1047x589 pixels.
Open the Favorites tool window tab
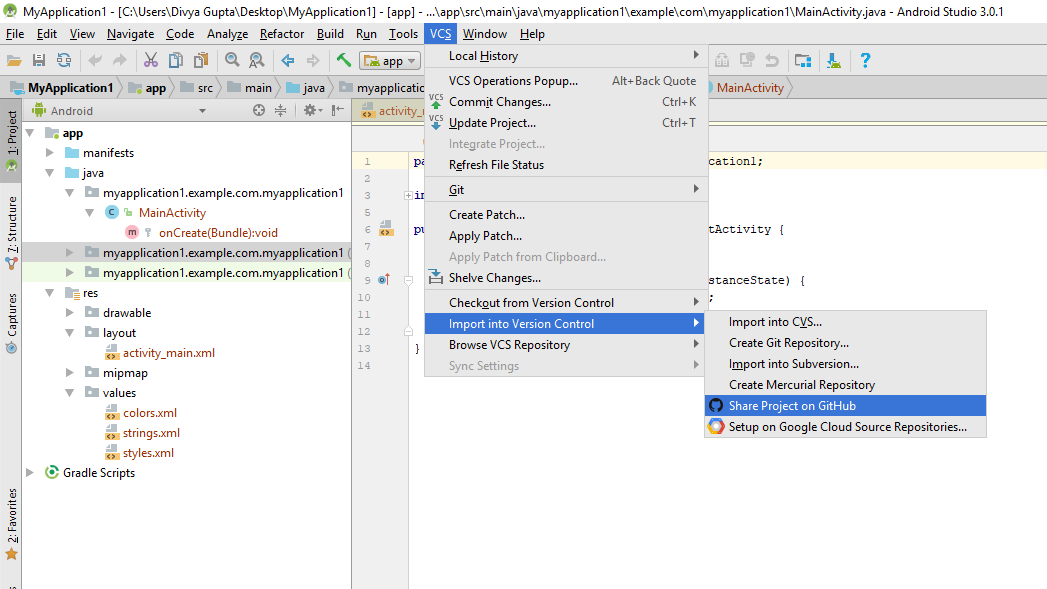pos(11,524)
